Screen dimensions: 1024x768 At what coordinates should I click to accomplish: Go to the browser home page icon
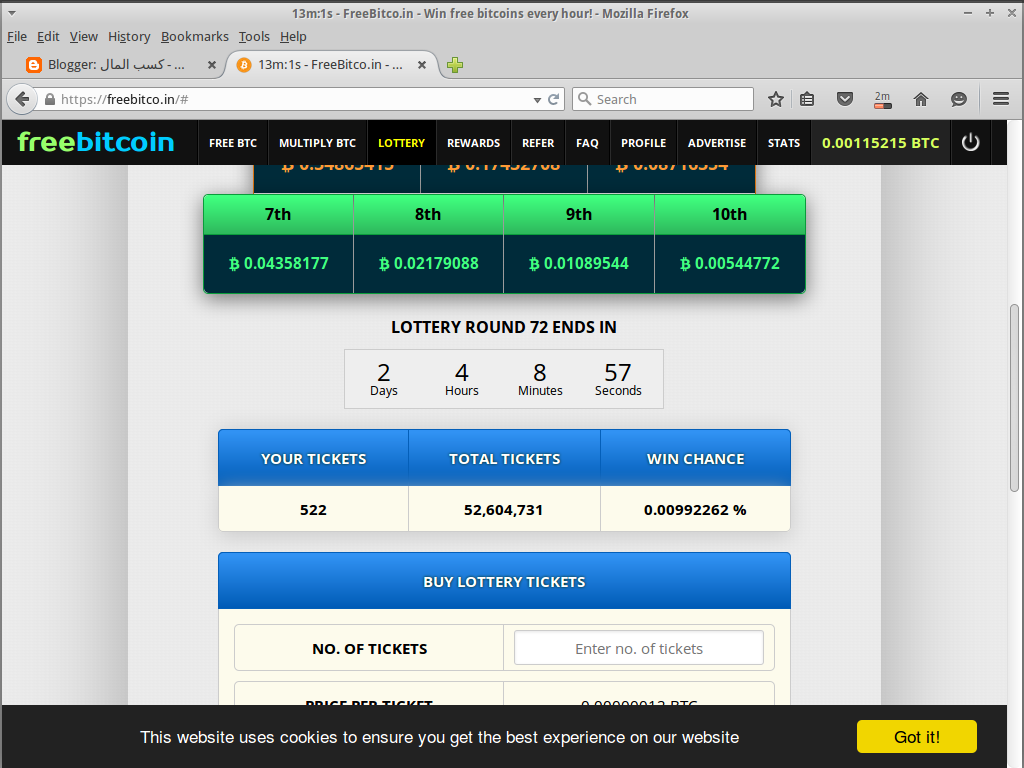[921, 99]
